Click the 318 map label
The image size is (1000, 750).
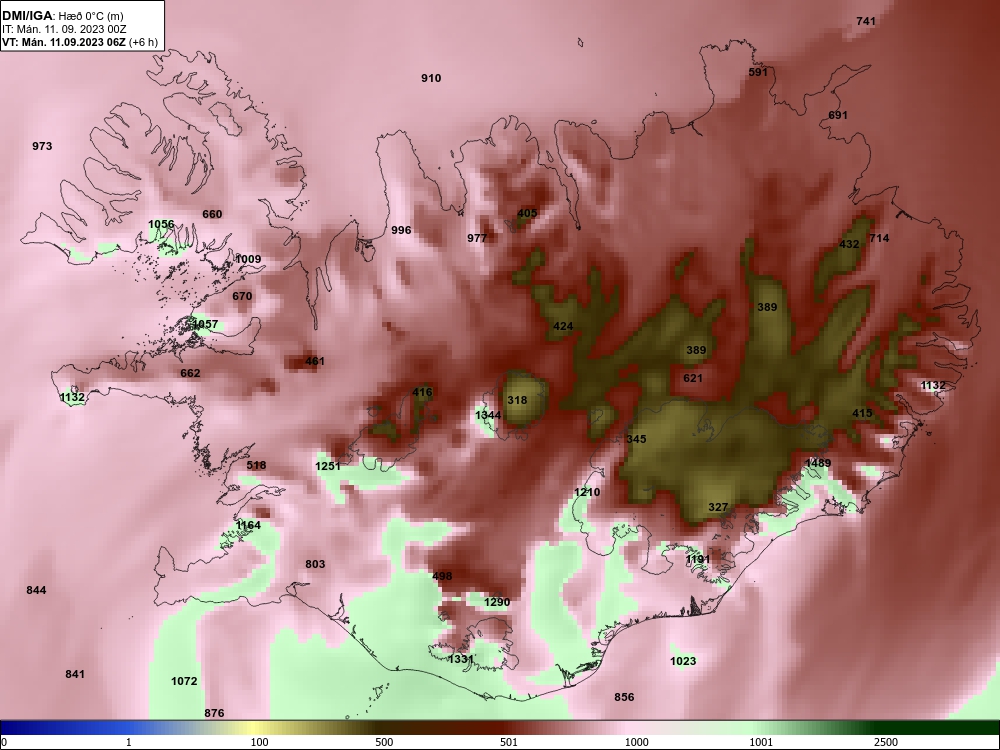[x=517, y=401]
